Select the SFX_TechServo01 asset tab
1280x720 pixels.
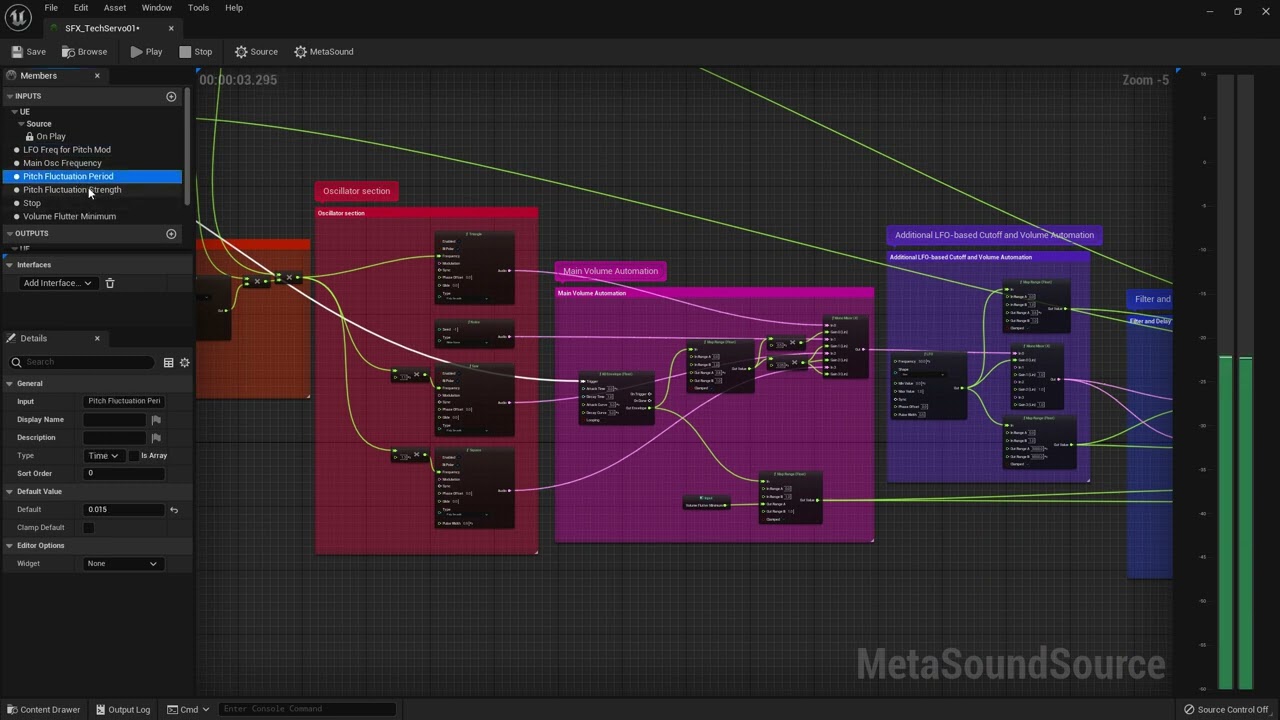(103, 28)
